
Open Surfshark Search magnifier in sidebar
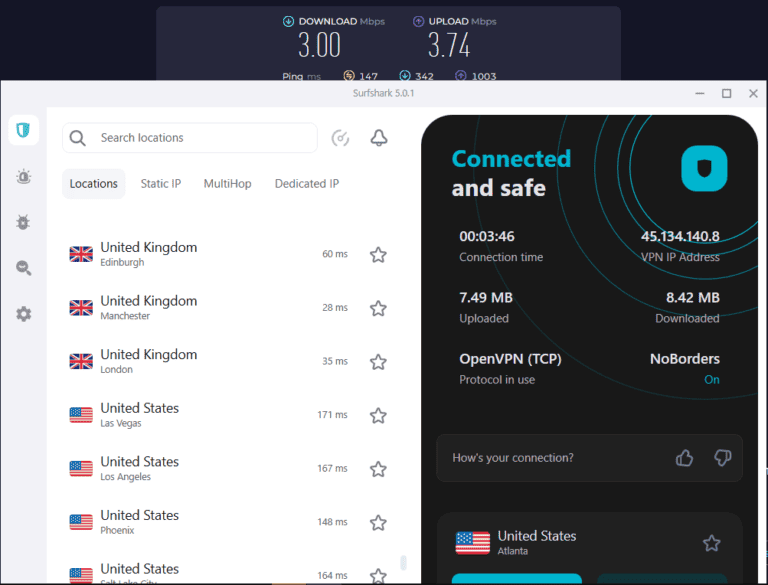point(23,268)
